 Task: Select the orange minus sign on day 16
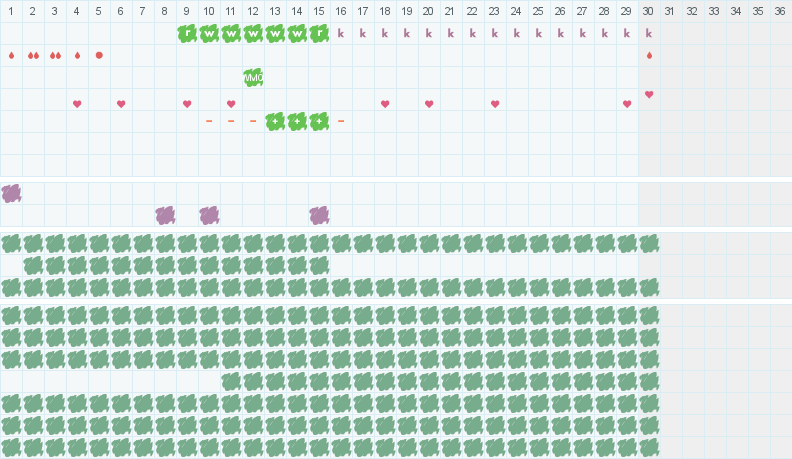click(x=341, y=121)
